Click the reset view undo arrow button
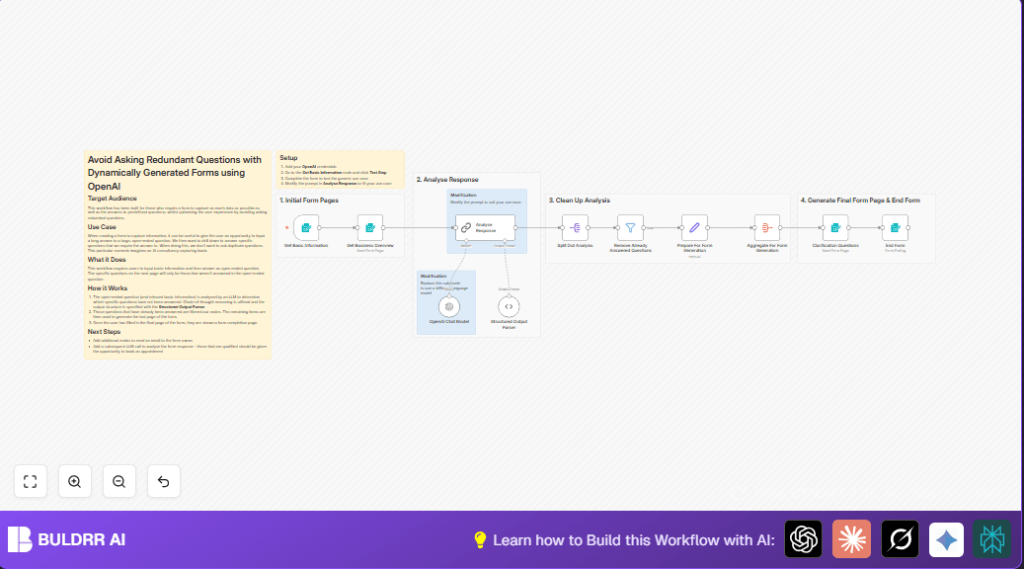Image resolution: width=1024 pixels, height=569 pixels. coord(163,481)
